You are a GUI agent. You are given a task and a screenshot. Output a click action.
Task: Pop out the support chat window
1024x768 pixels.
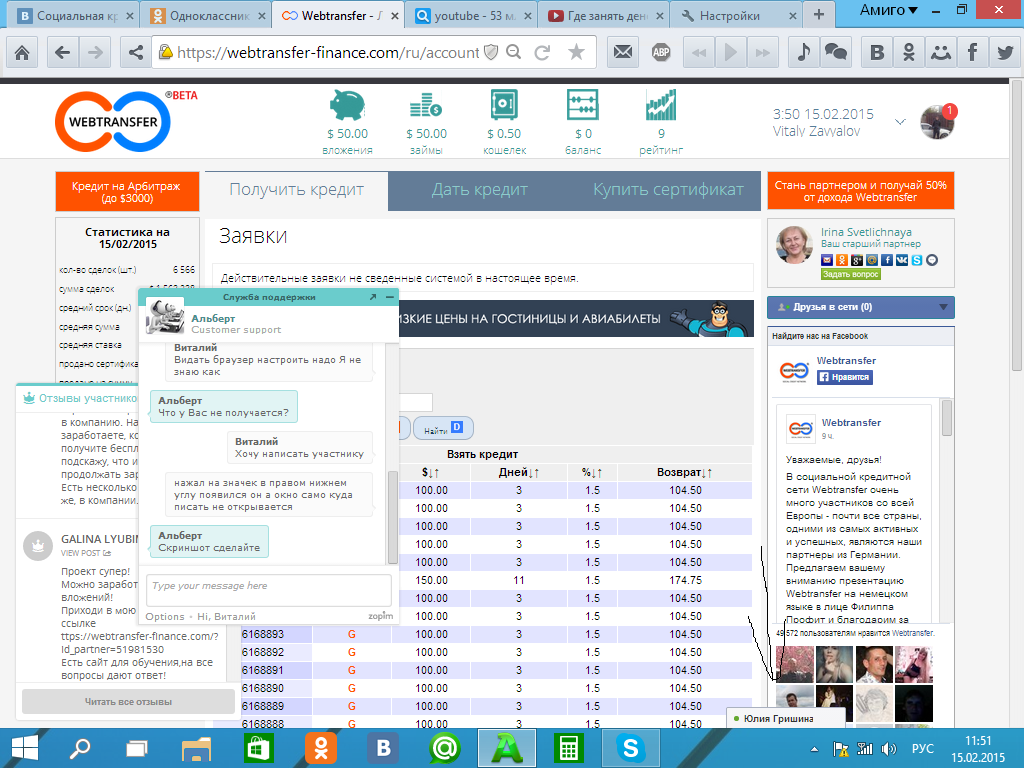373,297
